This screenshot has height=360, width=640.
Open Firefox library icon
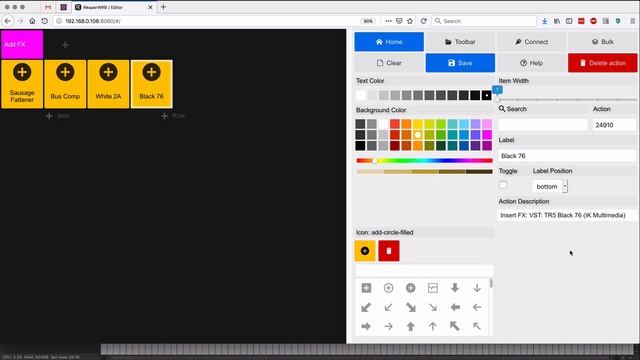(x=557, y=21)
